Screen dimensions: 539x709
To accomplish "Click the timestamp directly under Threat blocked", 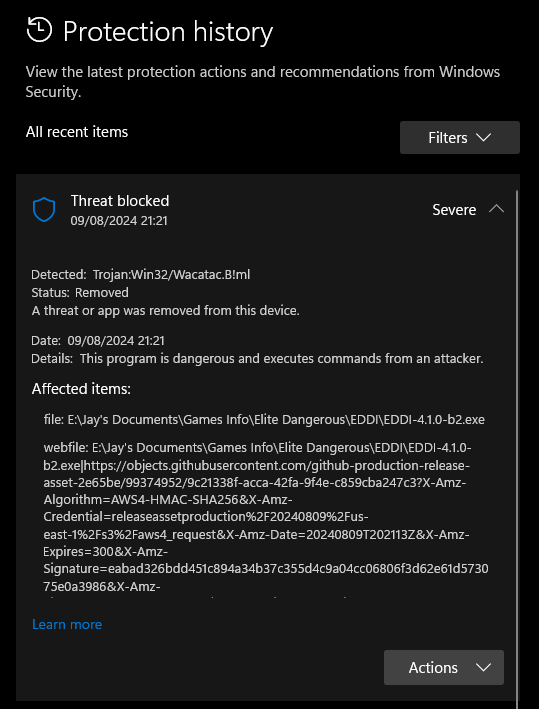I will [119, 221].
